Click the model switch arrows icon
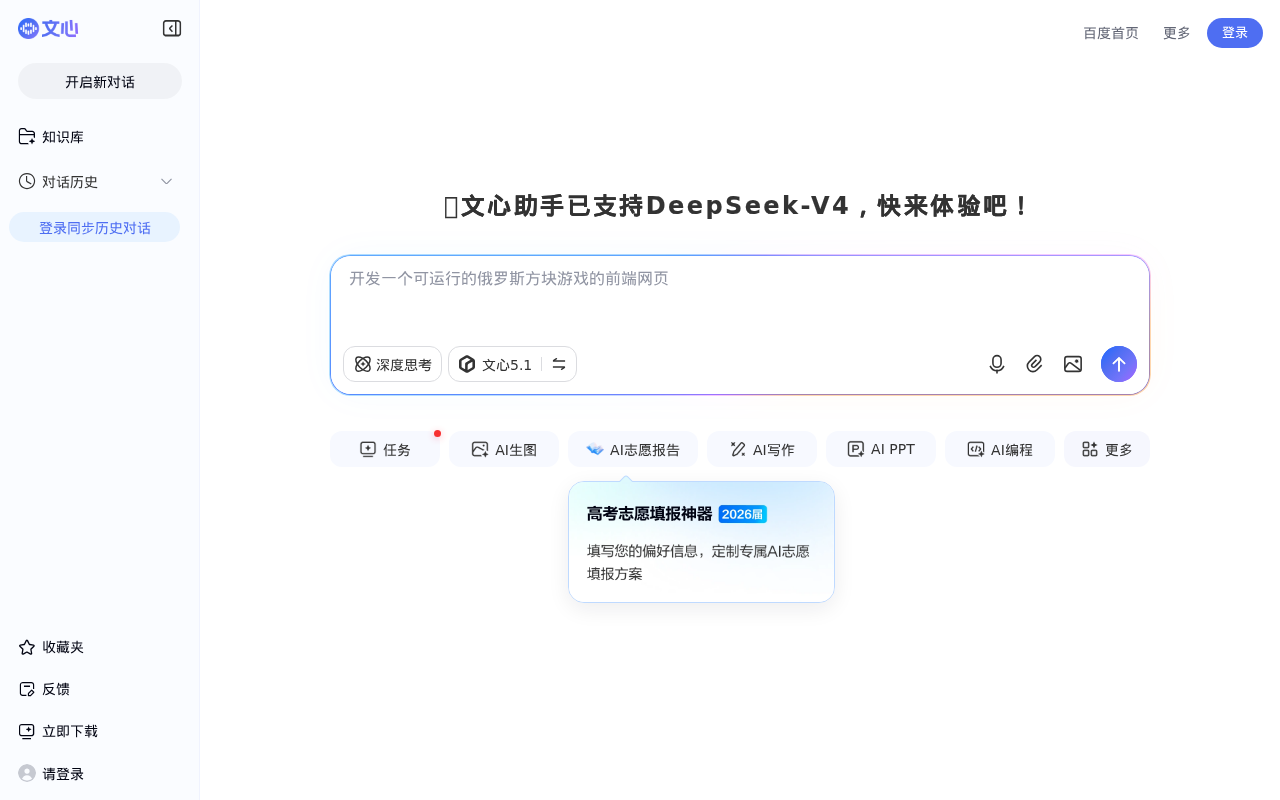The width and height of the screenshot is (1280, 800). pyautogui.click(x=559, y=364)
